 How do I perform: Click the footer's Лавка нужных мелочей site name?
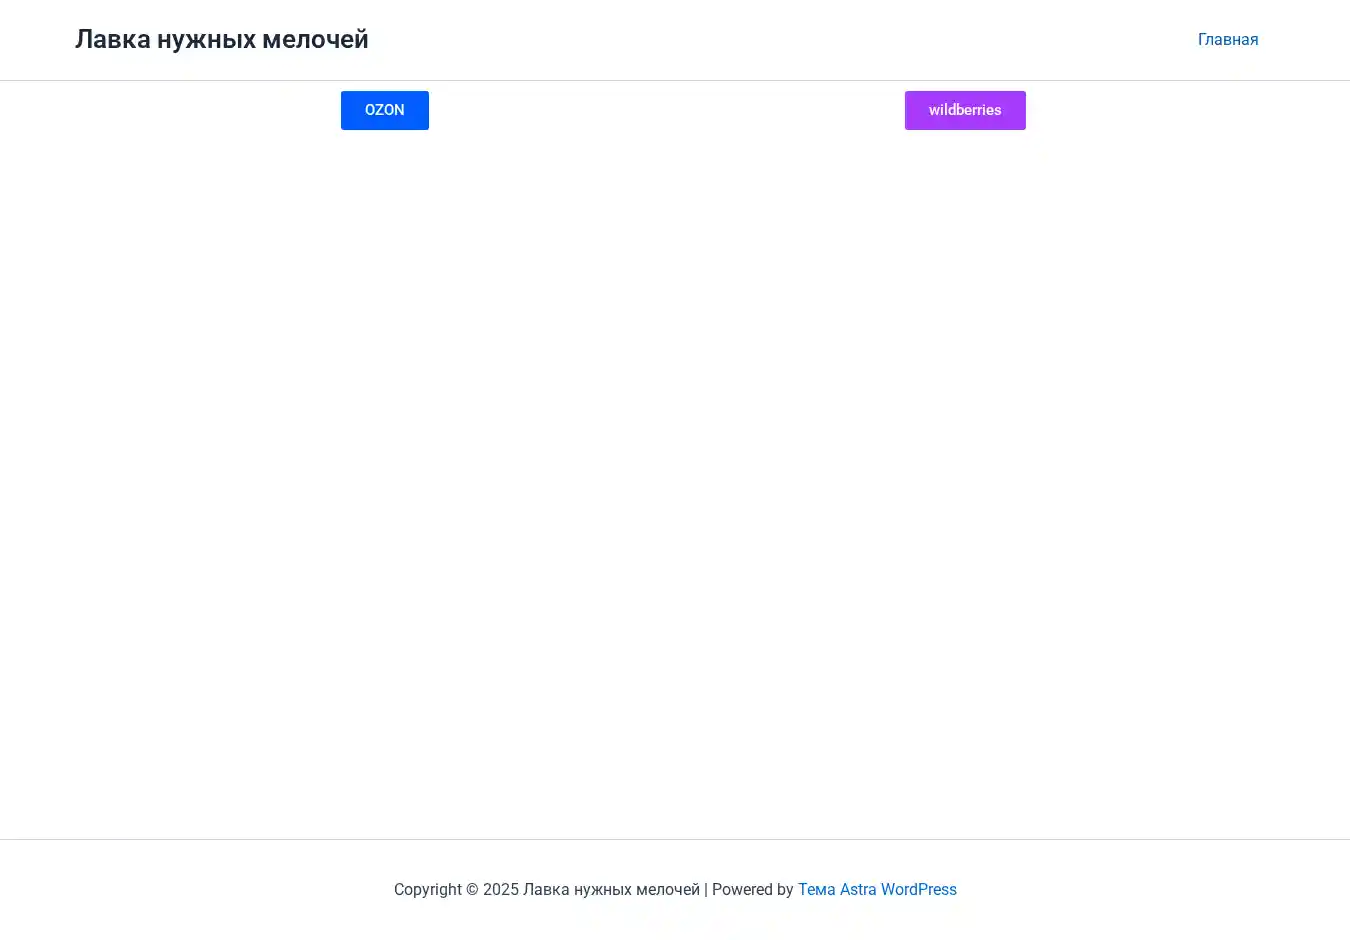point(611,889)
